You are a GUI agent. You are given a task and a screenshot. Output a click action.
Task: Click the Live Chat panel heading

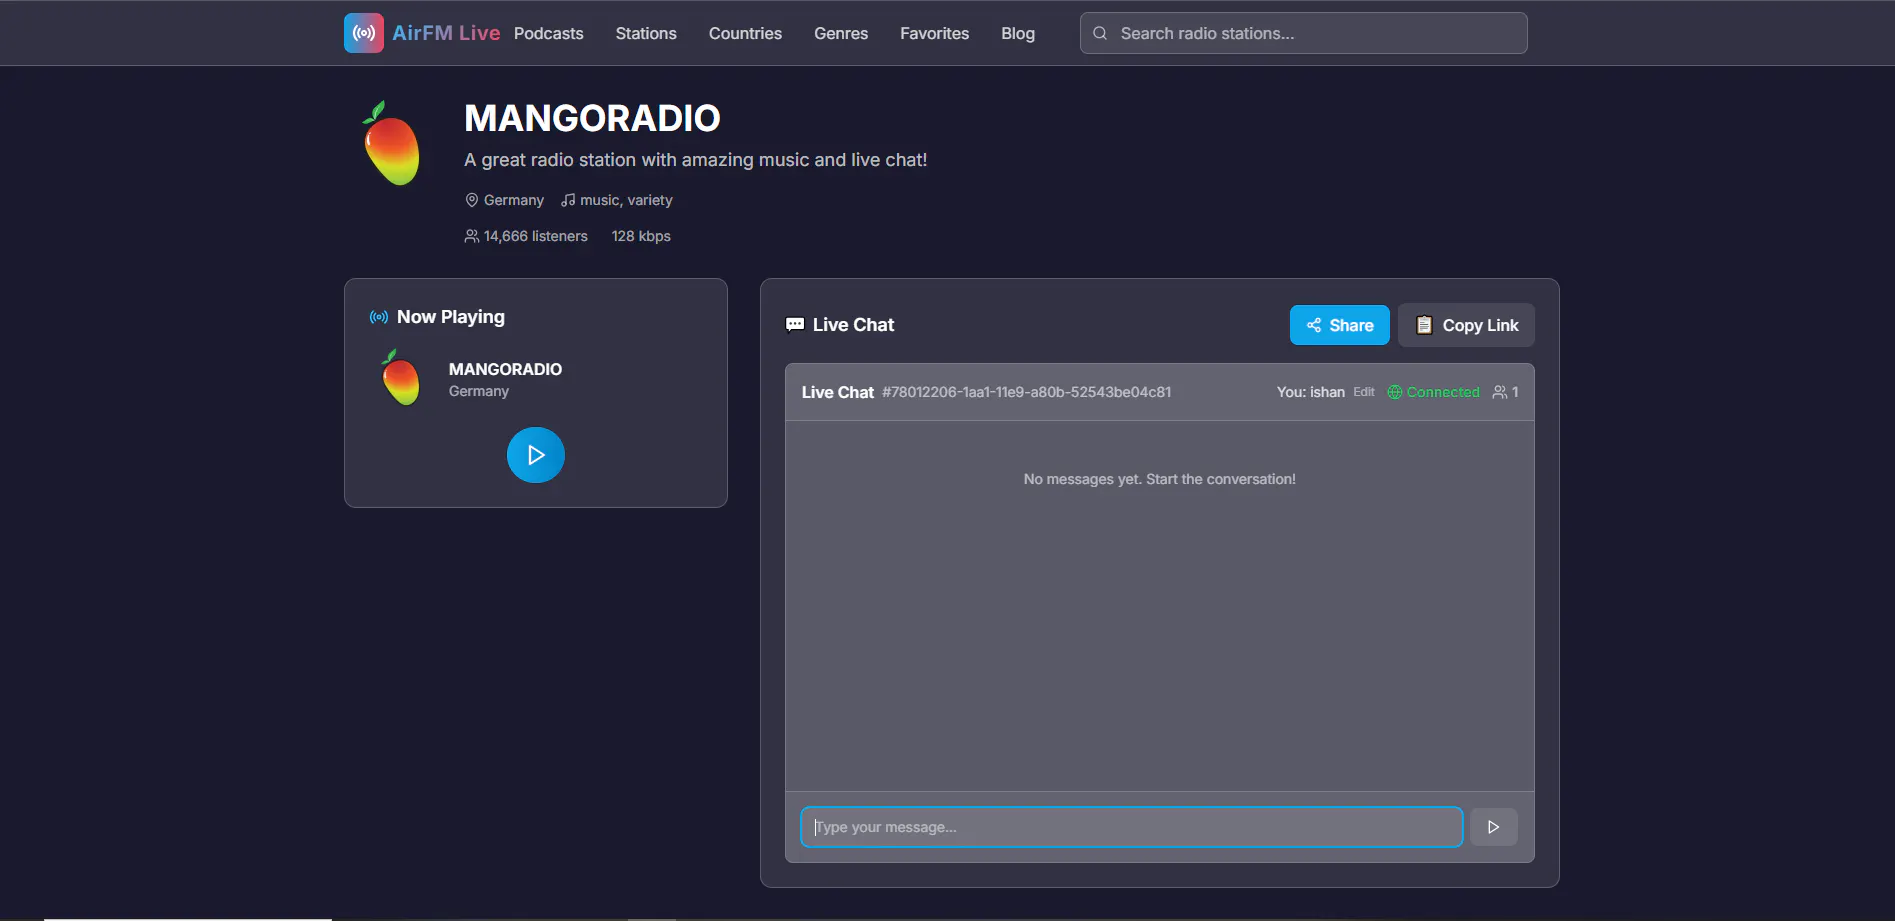click(853, 325)
